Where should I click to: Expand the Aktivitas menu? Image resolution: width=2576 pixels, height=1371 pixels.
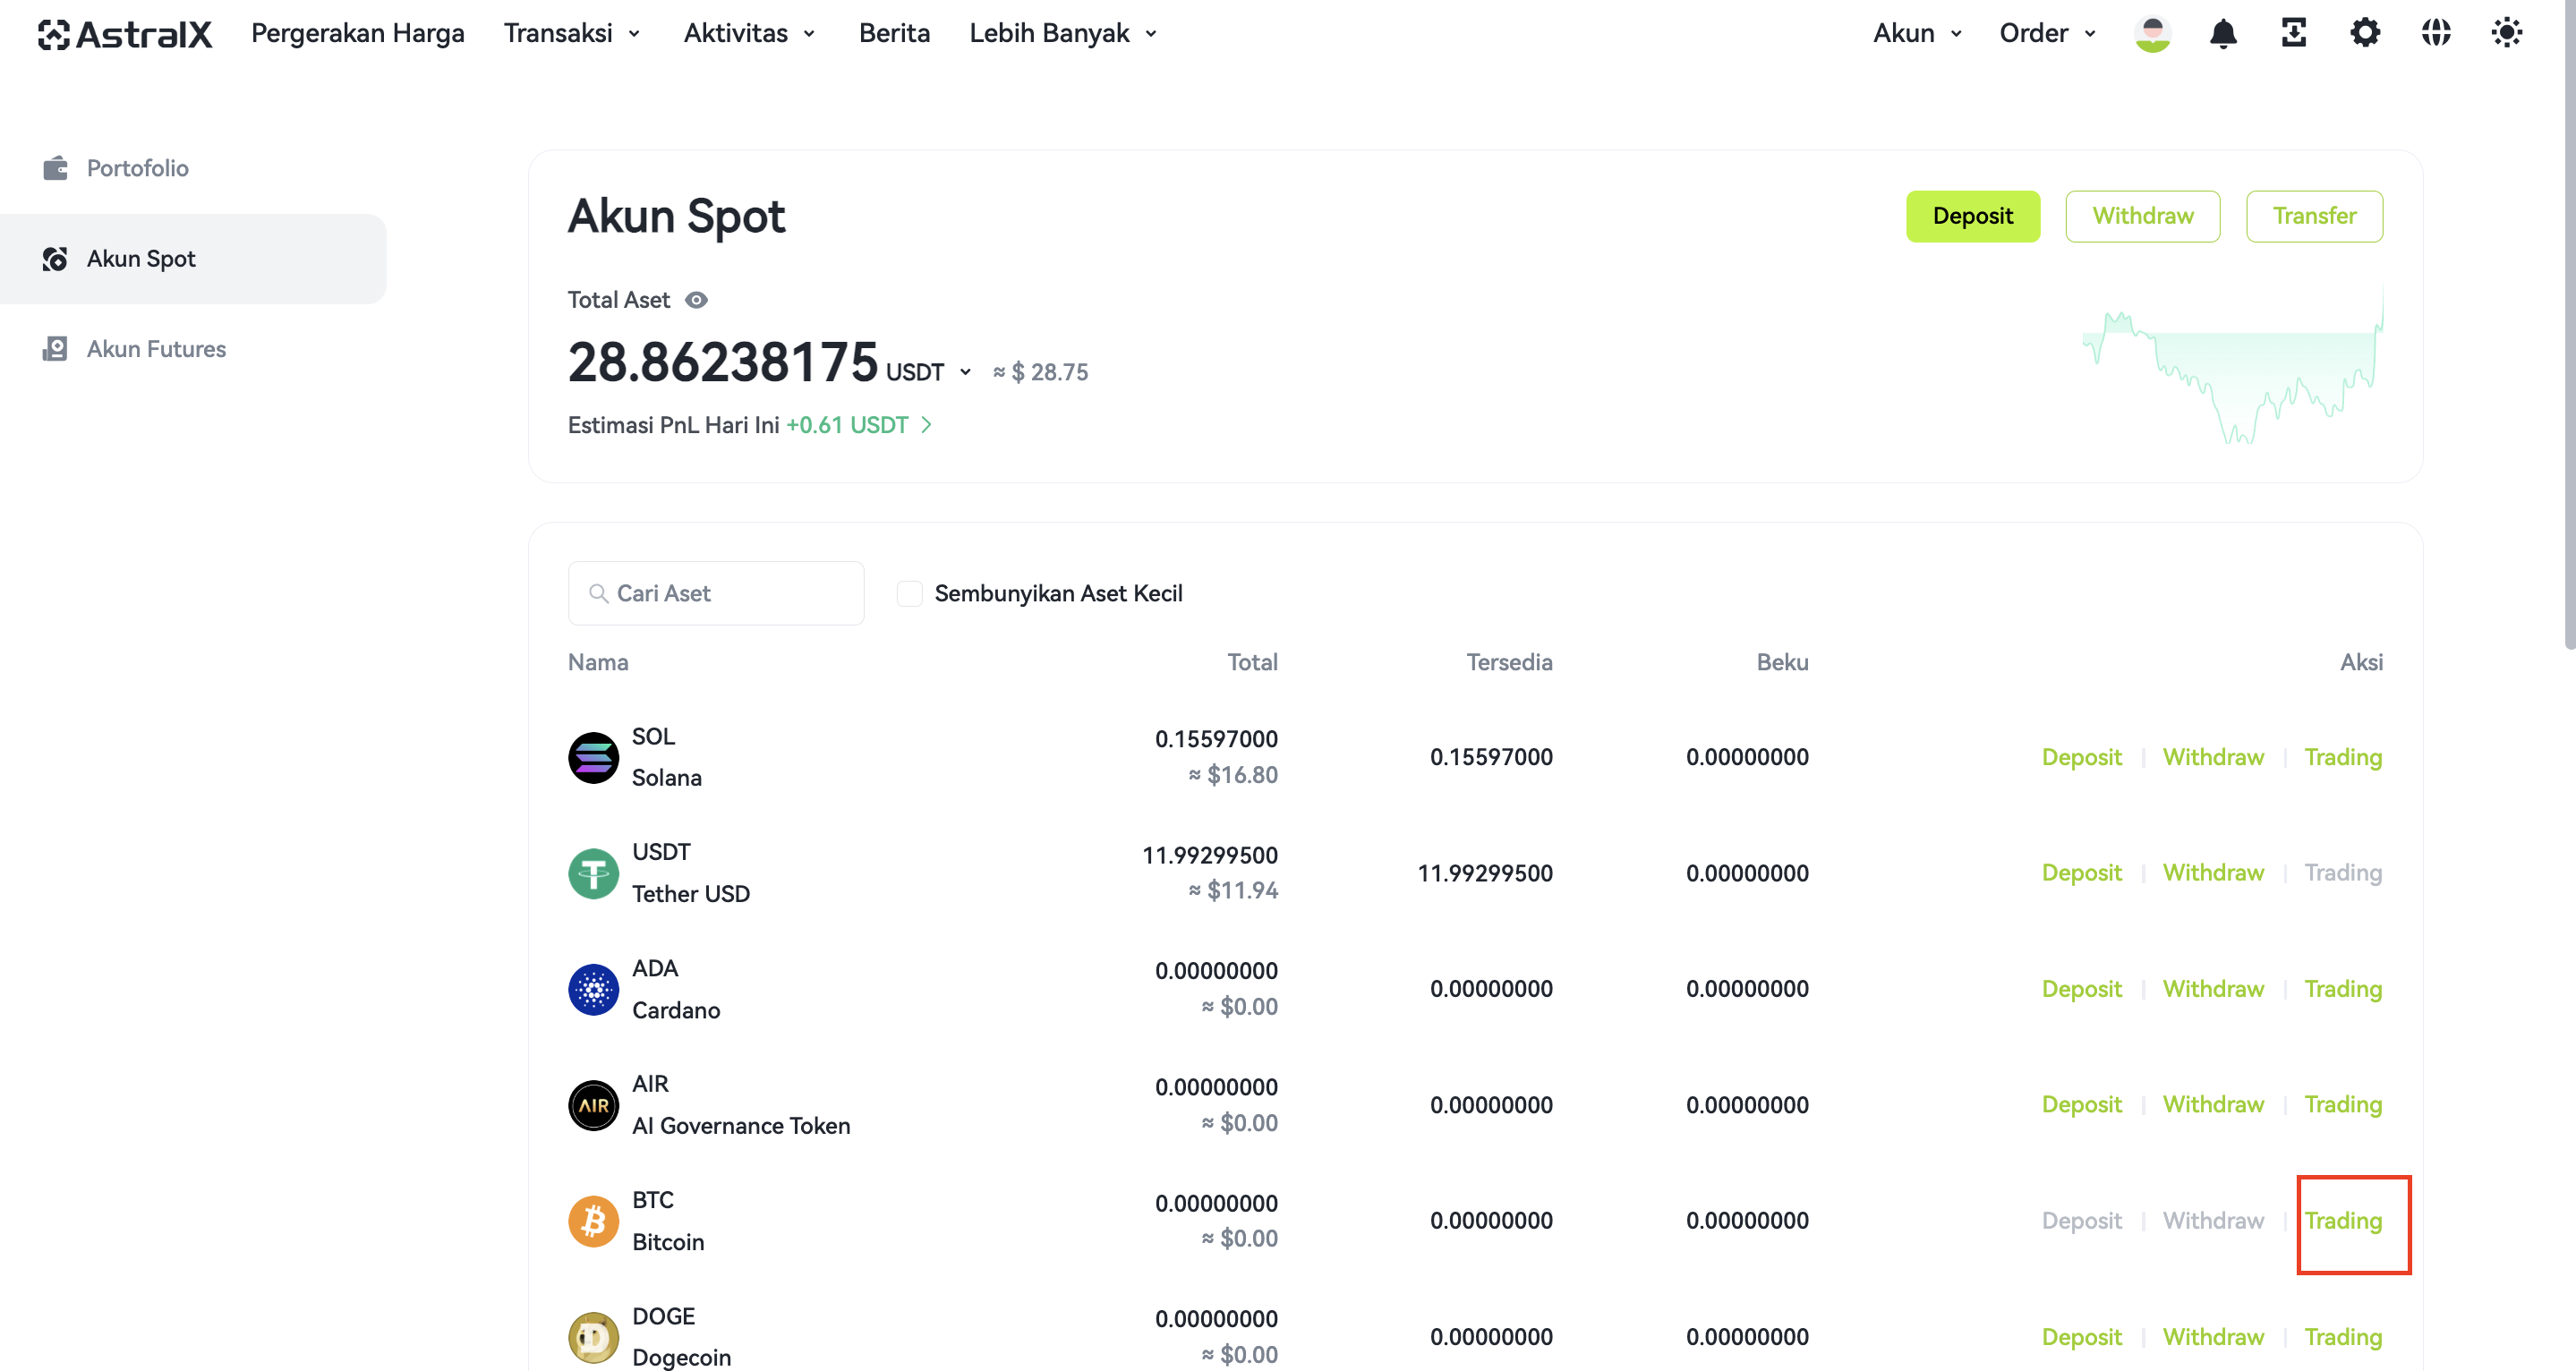[750, 33]
